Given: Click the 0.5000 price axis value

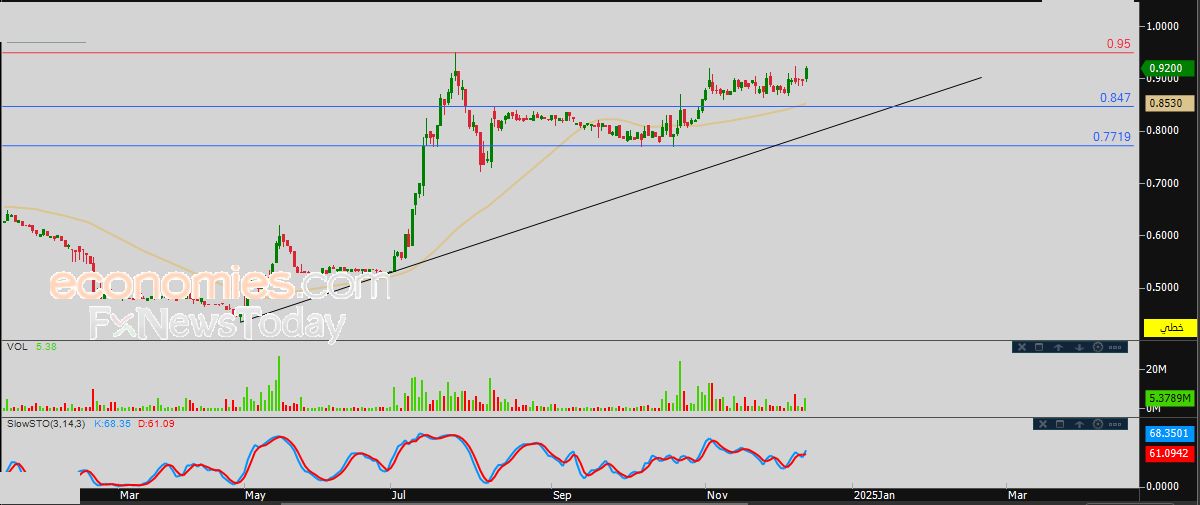Looking at the screenshot, I should pyautogui.click(x=1164, y=287).
